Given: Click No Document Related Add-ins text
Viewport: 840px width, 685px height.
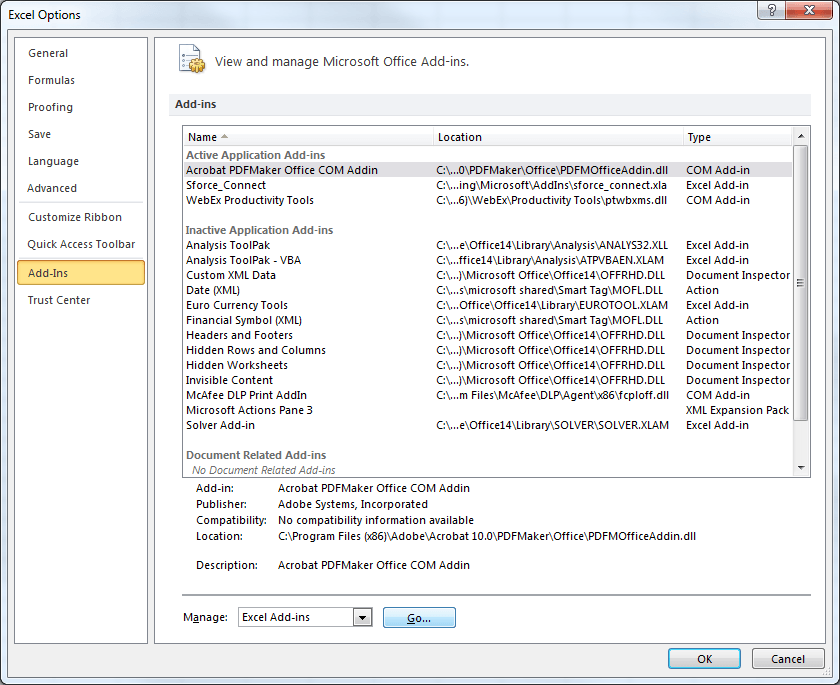Looking at the screenshot, I should click(x=264, y=470).
